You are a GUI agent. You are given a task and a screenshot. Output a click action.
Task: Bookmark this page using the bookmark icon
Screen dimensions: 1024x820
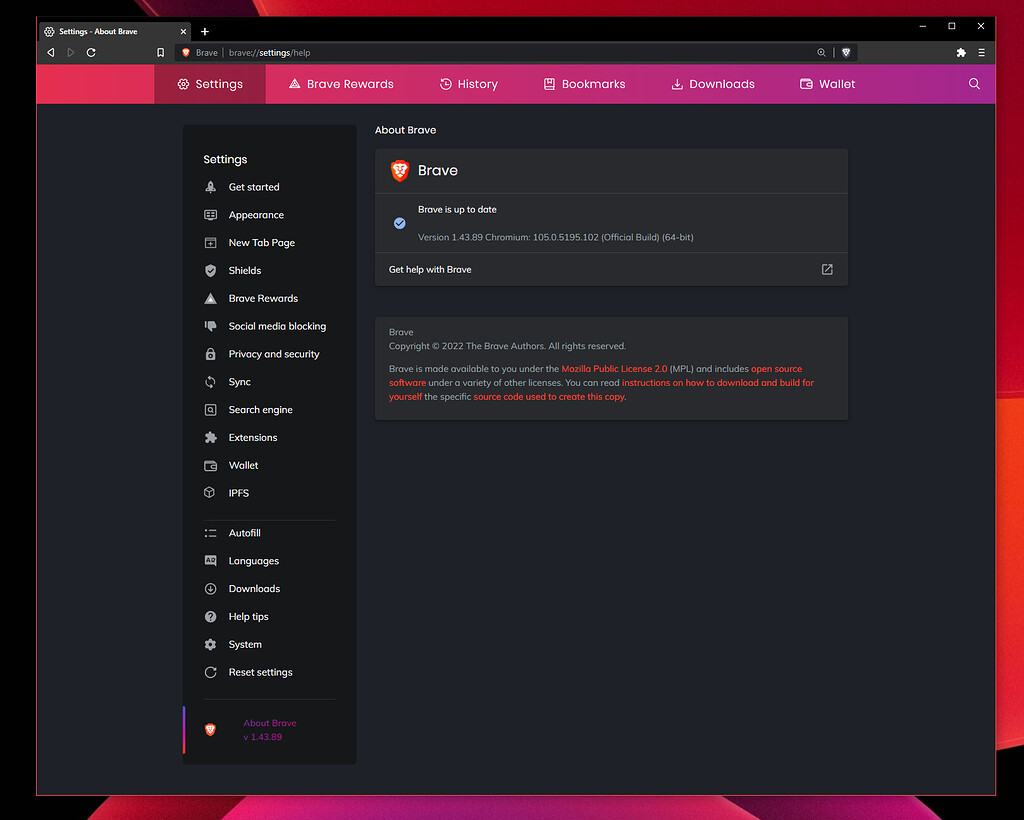tap(160, 52)
